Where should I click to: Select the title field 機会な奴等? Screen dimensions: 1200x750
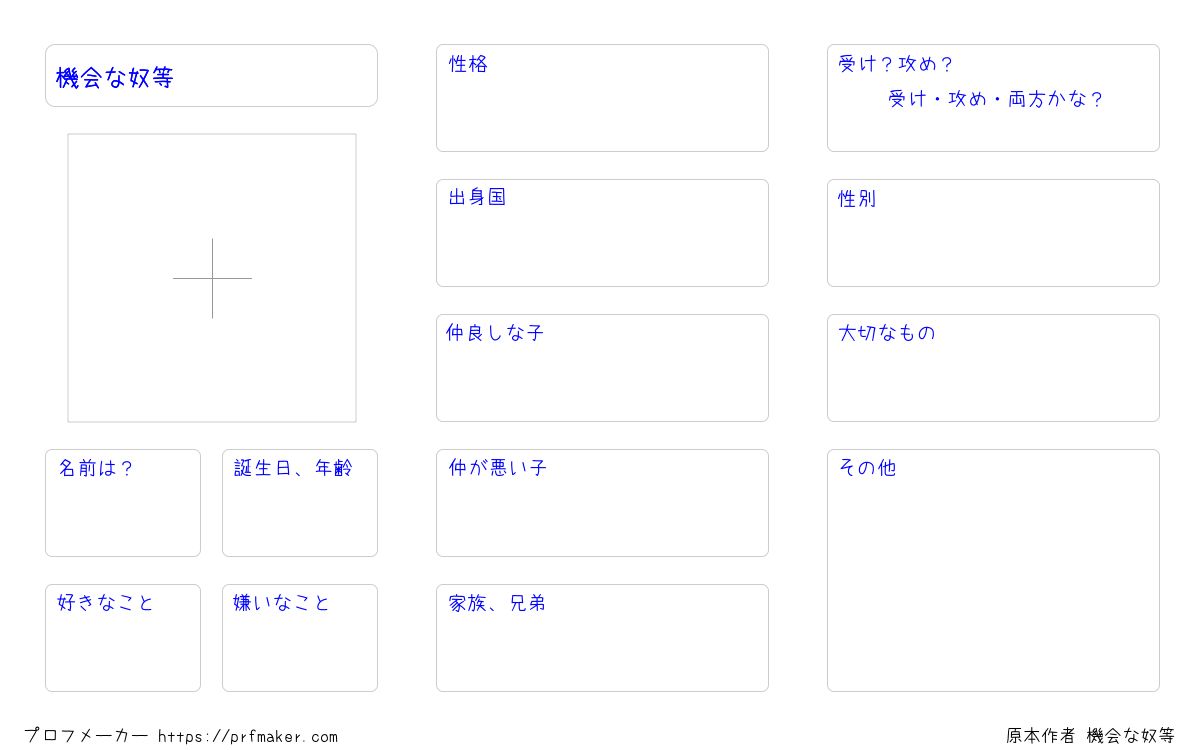(211, 76)
